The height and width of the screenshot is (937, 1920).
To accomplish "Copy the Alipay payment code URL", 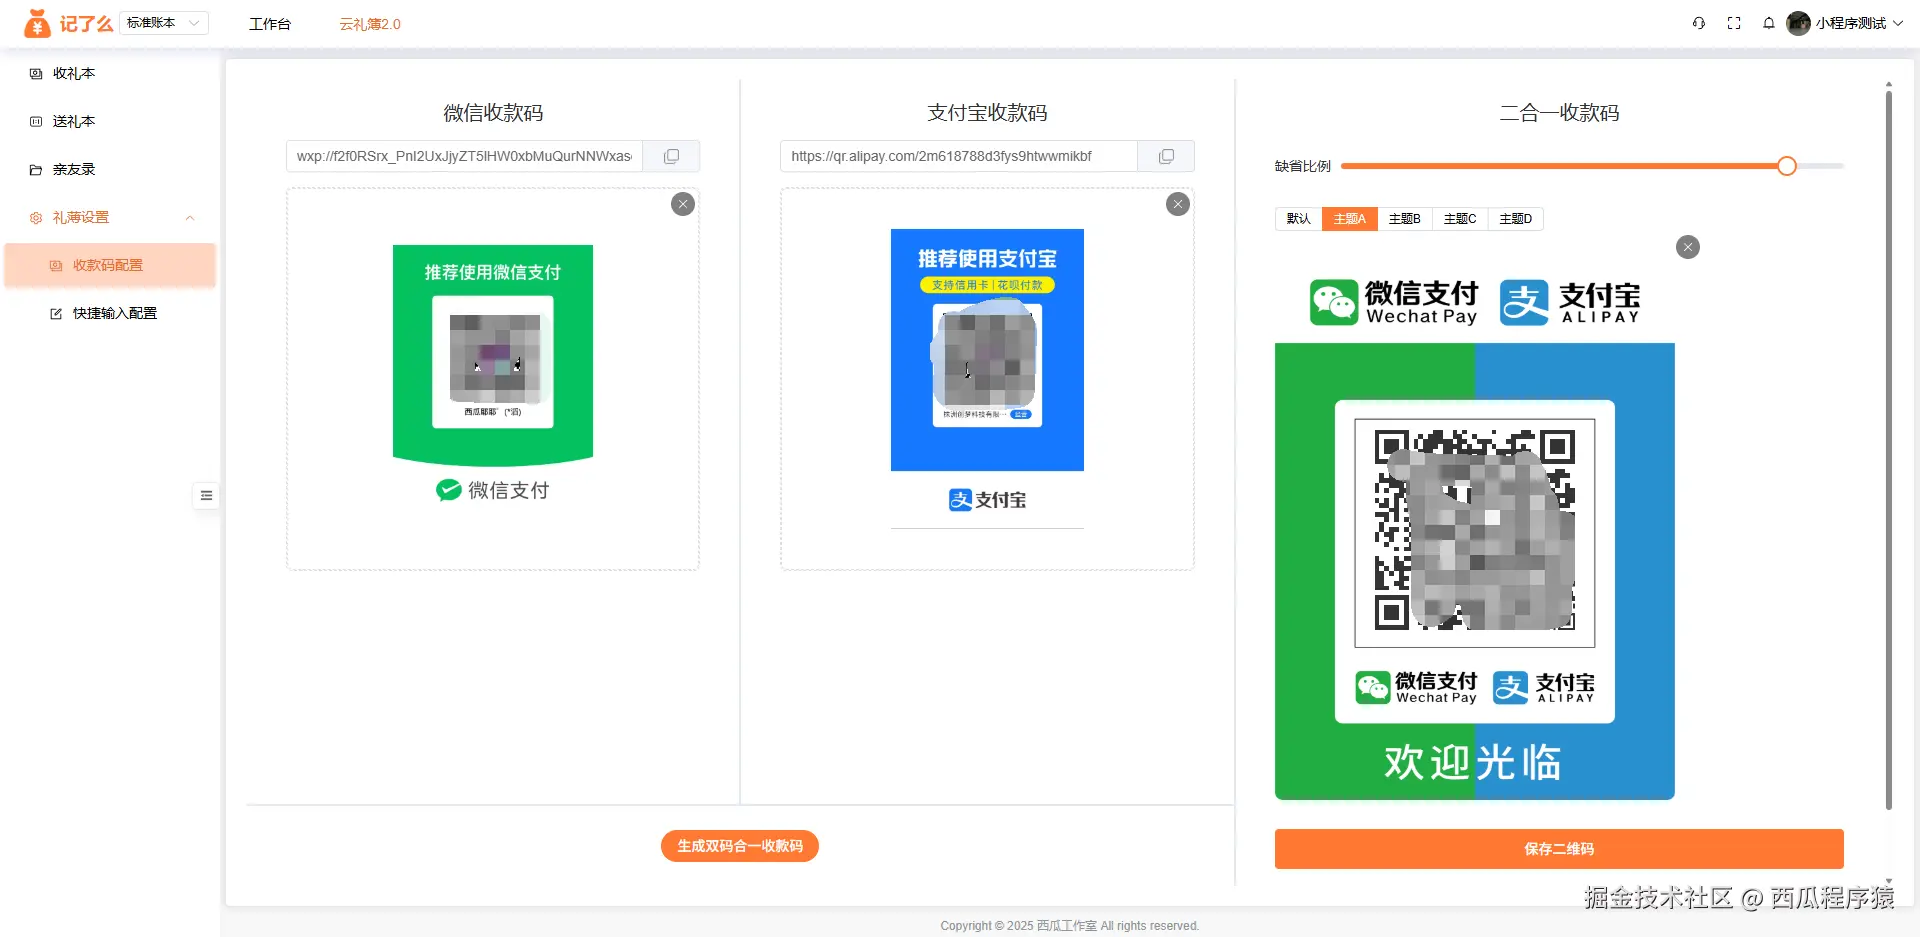I will (1166, 156).
